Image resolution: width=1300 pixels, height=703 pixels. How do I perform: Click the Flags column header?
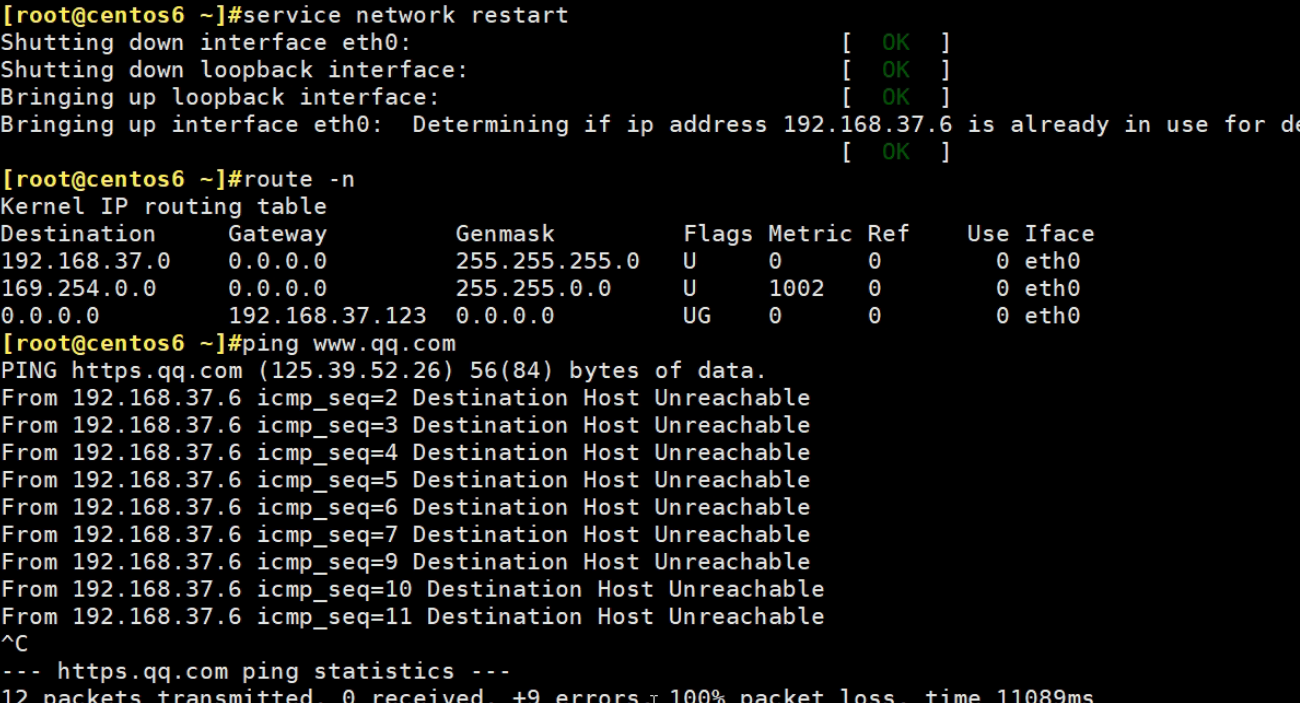[x=718, y=234]
